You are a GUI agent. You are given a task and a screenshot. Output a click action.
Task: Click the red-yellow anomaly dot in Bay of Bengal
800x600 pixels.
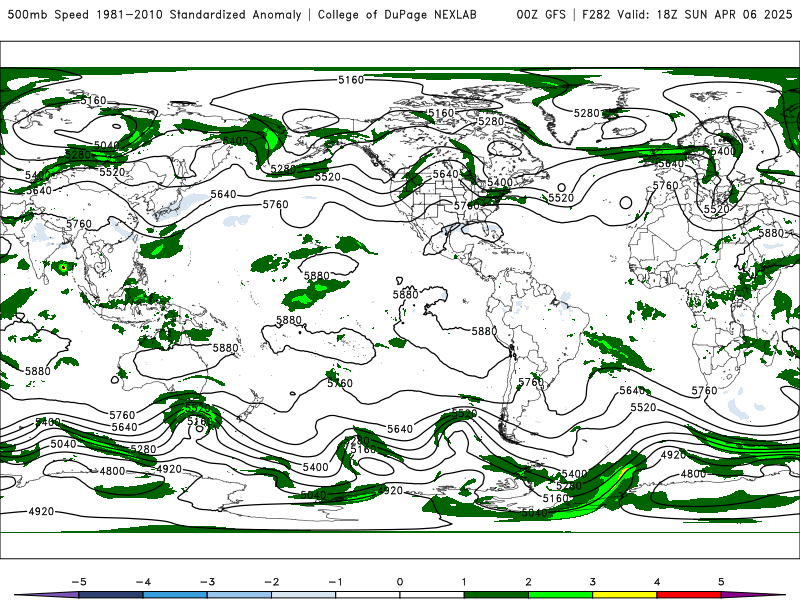(x=63, y=267)
